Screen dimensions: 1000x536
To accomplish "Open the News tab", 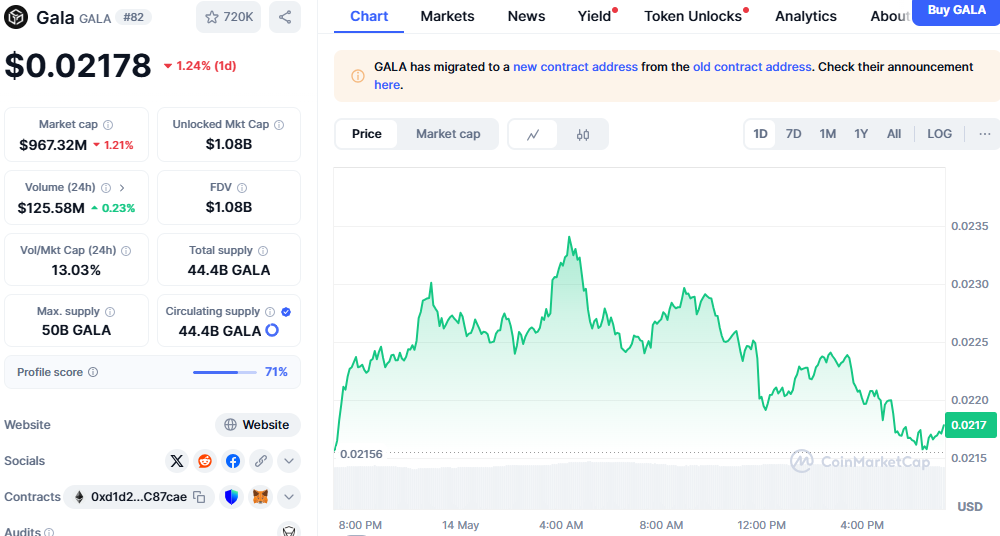I will click(526, 17).
